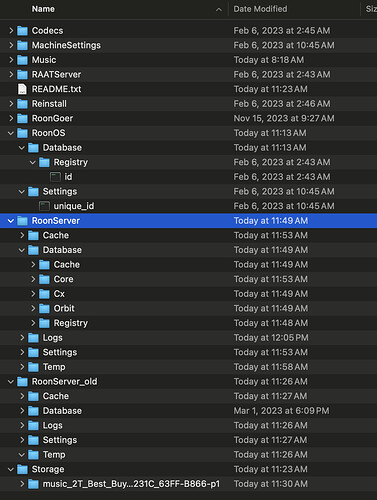Select the Reinstall folder row

pos(188,104)
